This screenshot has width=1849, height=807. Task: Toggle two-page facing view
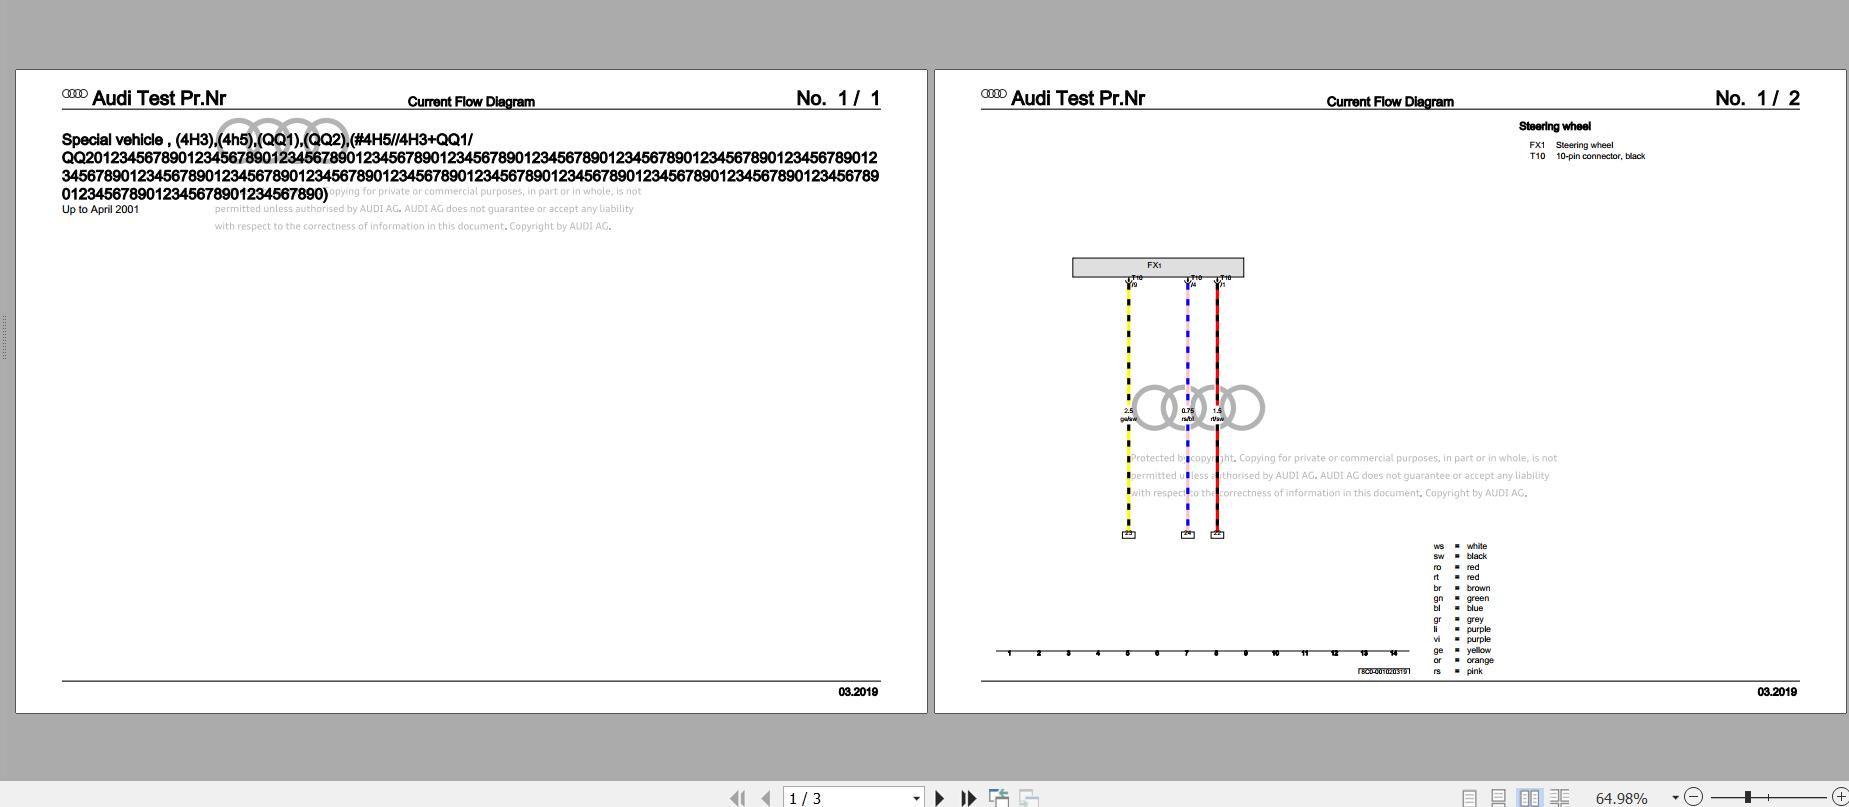click(1529, 797)
